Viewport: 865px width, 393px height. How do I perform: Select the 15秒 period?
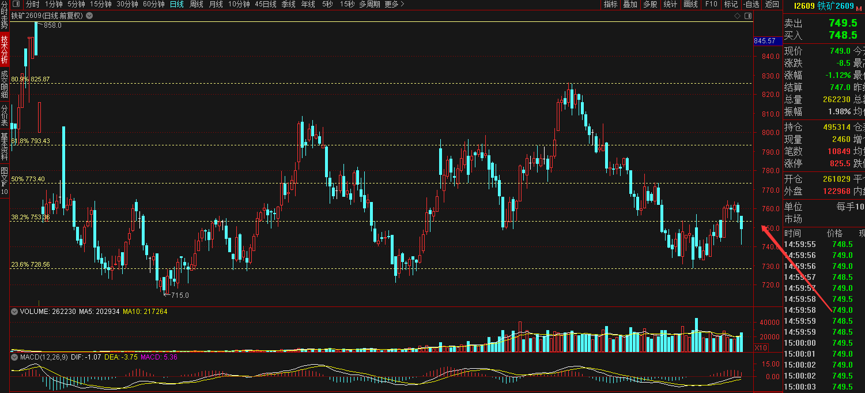(x=347, y=4)
